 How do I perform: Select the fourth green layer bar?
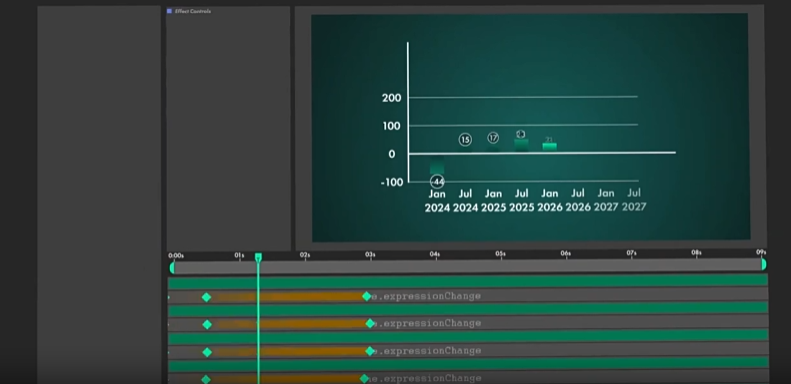tap(468, 363)
